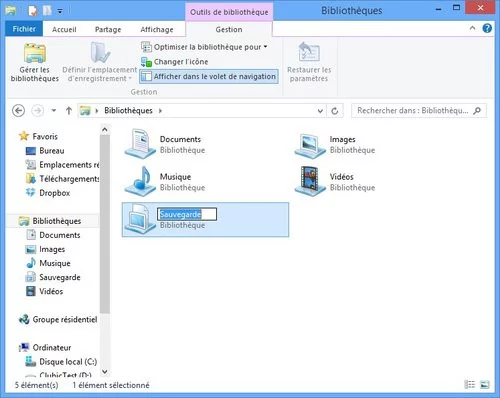Image resolution: width=500 pixels, height=398 pixels.
Task: Open Documents under Bibliothèques in sidebar
Action: 60,235
